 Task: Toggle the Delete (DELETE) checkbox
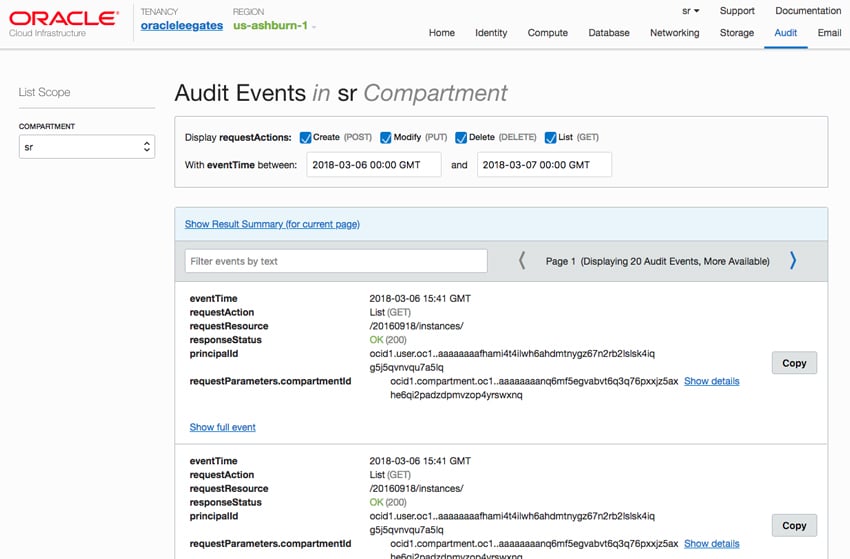(461, 138)
